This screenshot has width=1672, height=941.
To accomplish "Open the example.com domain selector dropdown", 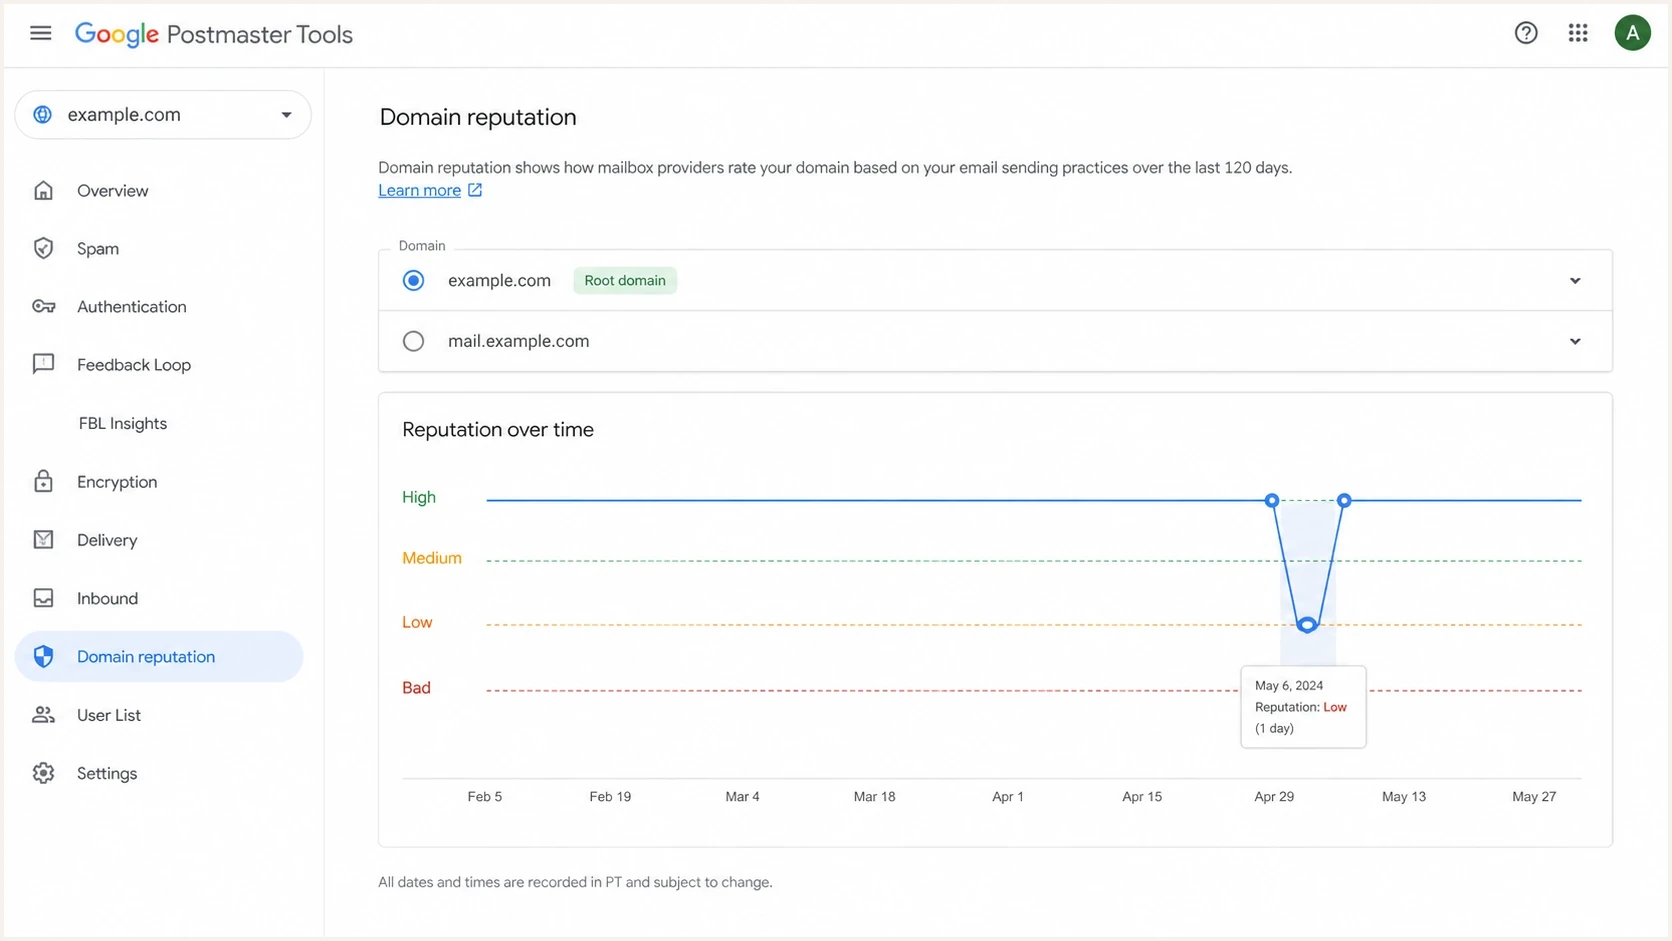I will (x=163, y=115).
